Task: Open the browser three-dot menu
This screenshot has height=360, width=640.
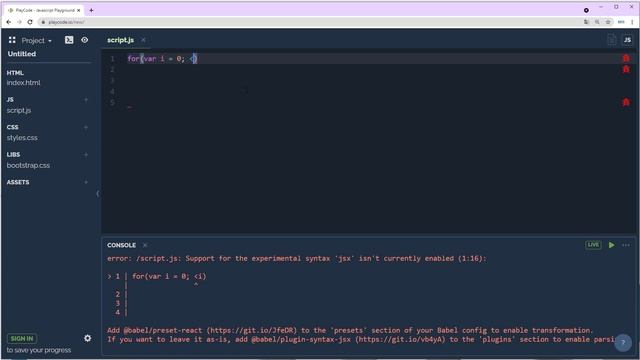Action: [x=632, y=22]
